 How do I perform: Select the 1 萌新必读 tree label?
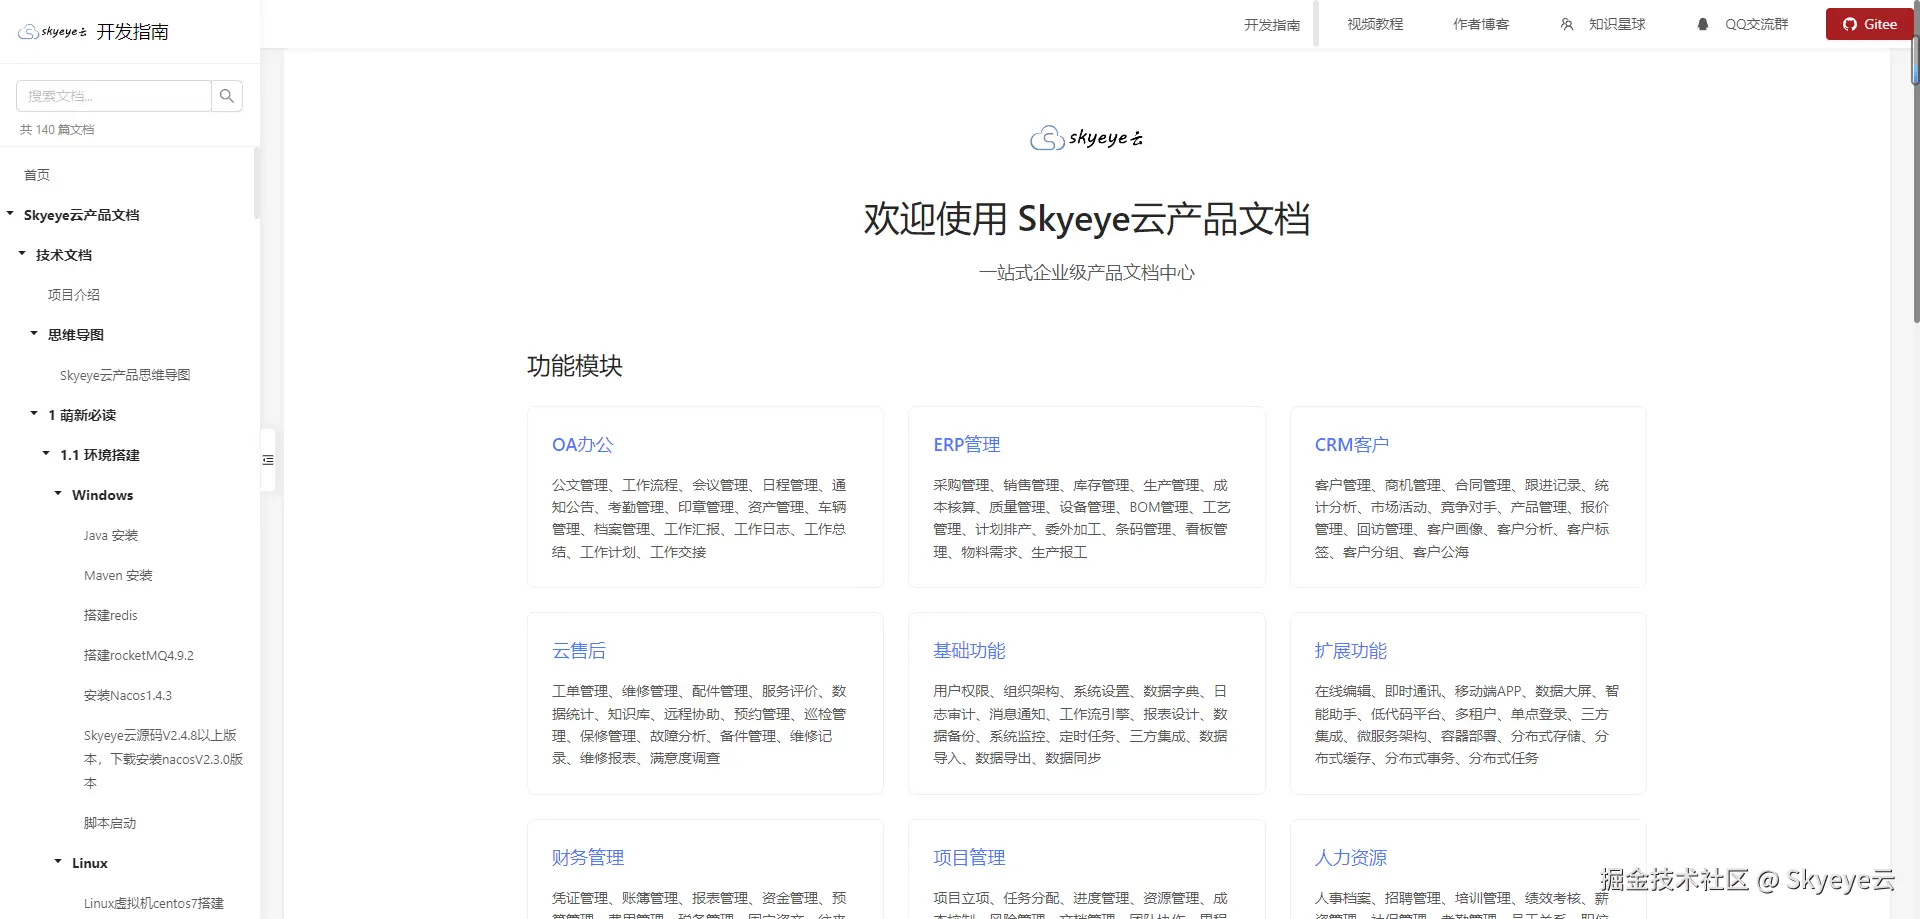point(82,415)
